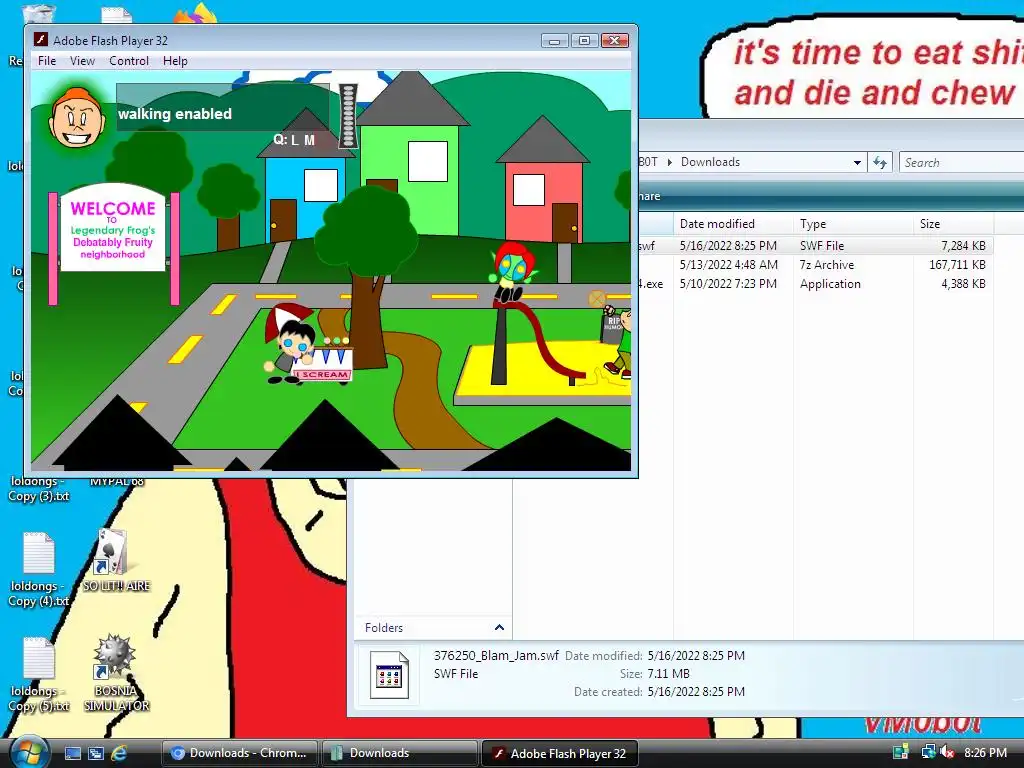Click the Explorer Search field
This screenshot has height=768, width=1024.
click(961, 163)
